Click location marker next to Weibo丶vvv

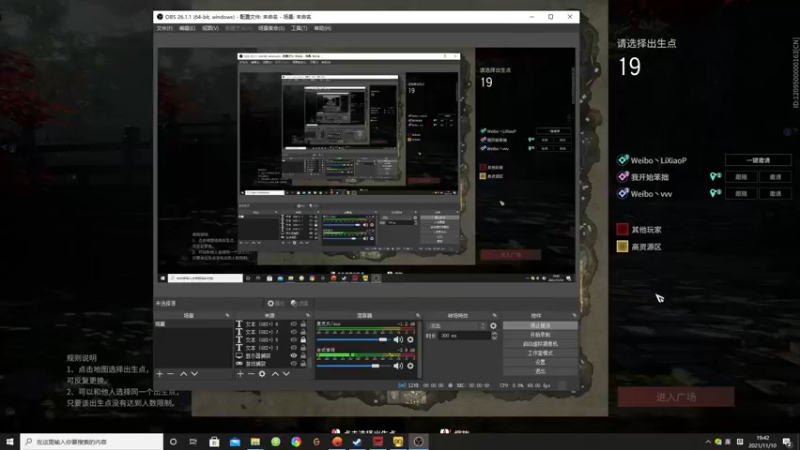(715, 193)
